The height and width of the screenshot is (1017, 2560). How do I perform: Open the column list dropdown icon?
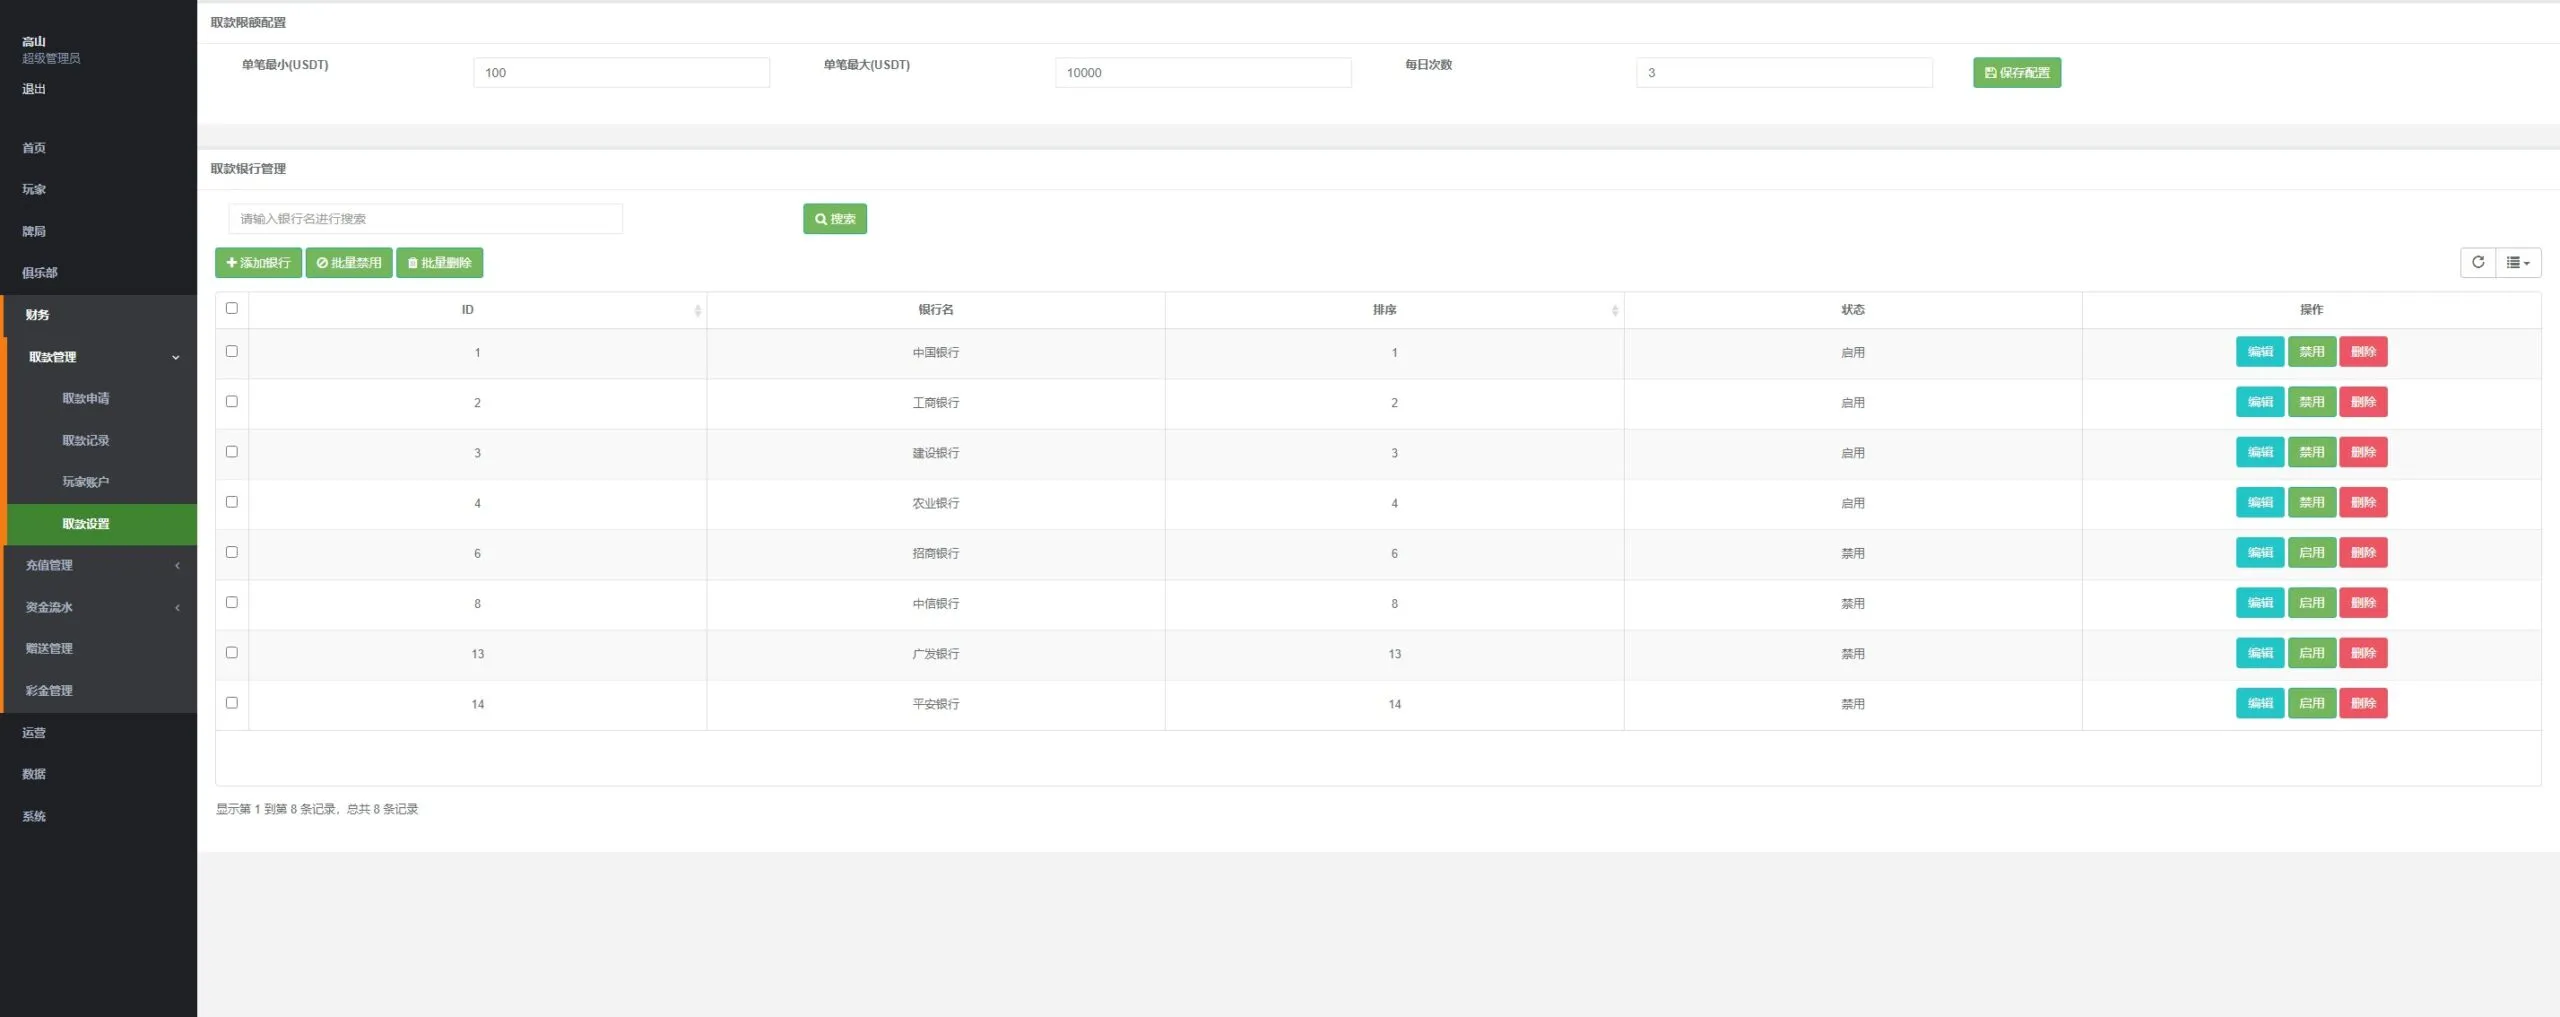coord(2518,262)
